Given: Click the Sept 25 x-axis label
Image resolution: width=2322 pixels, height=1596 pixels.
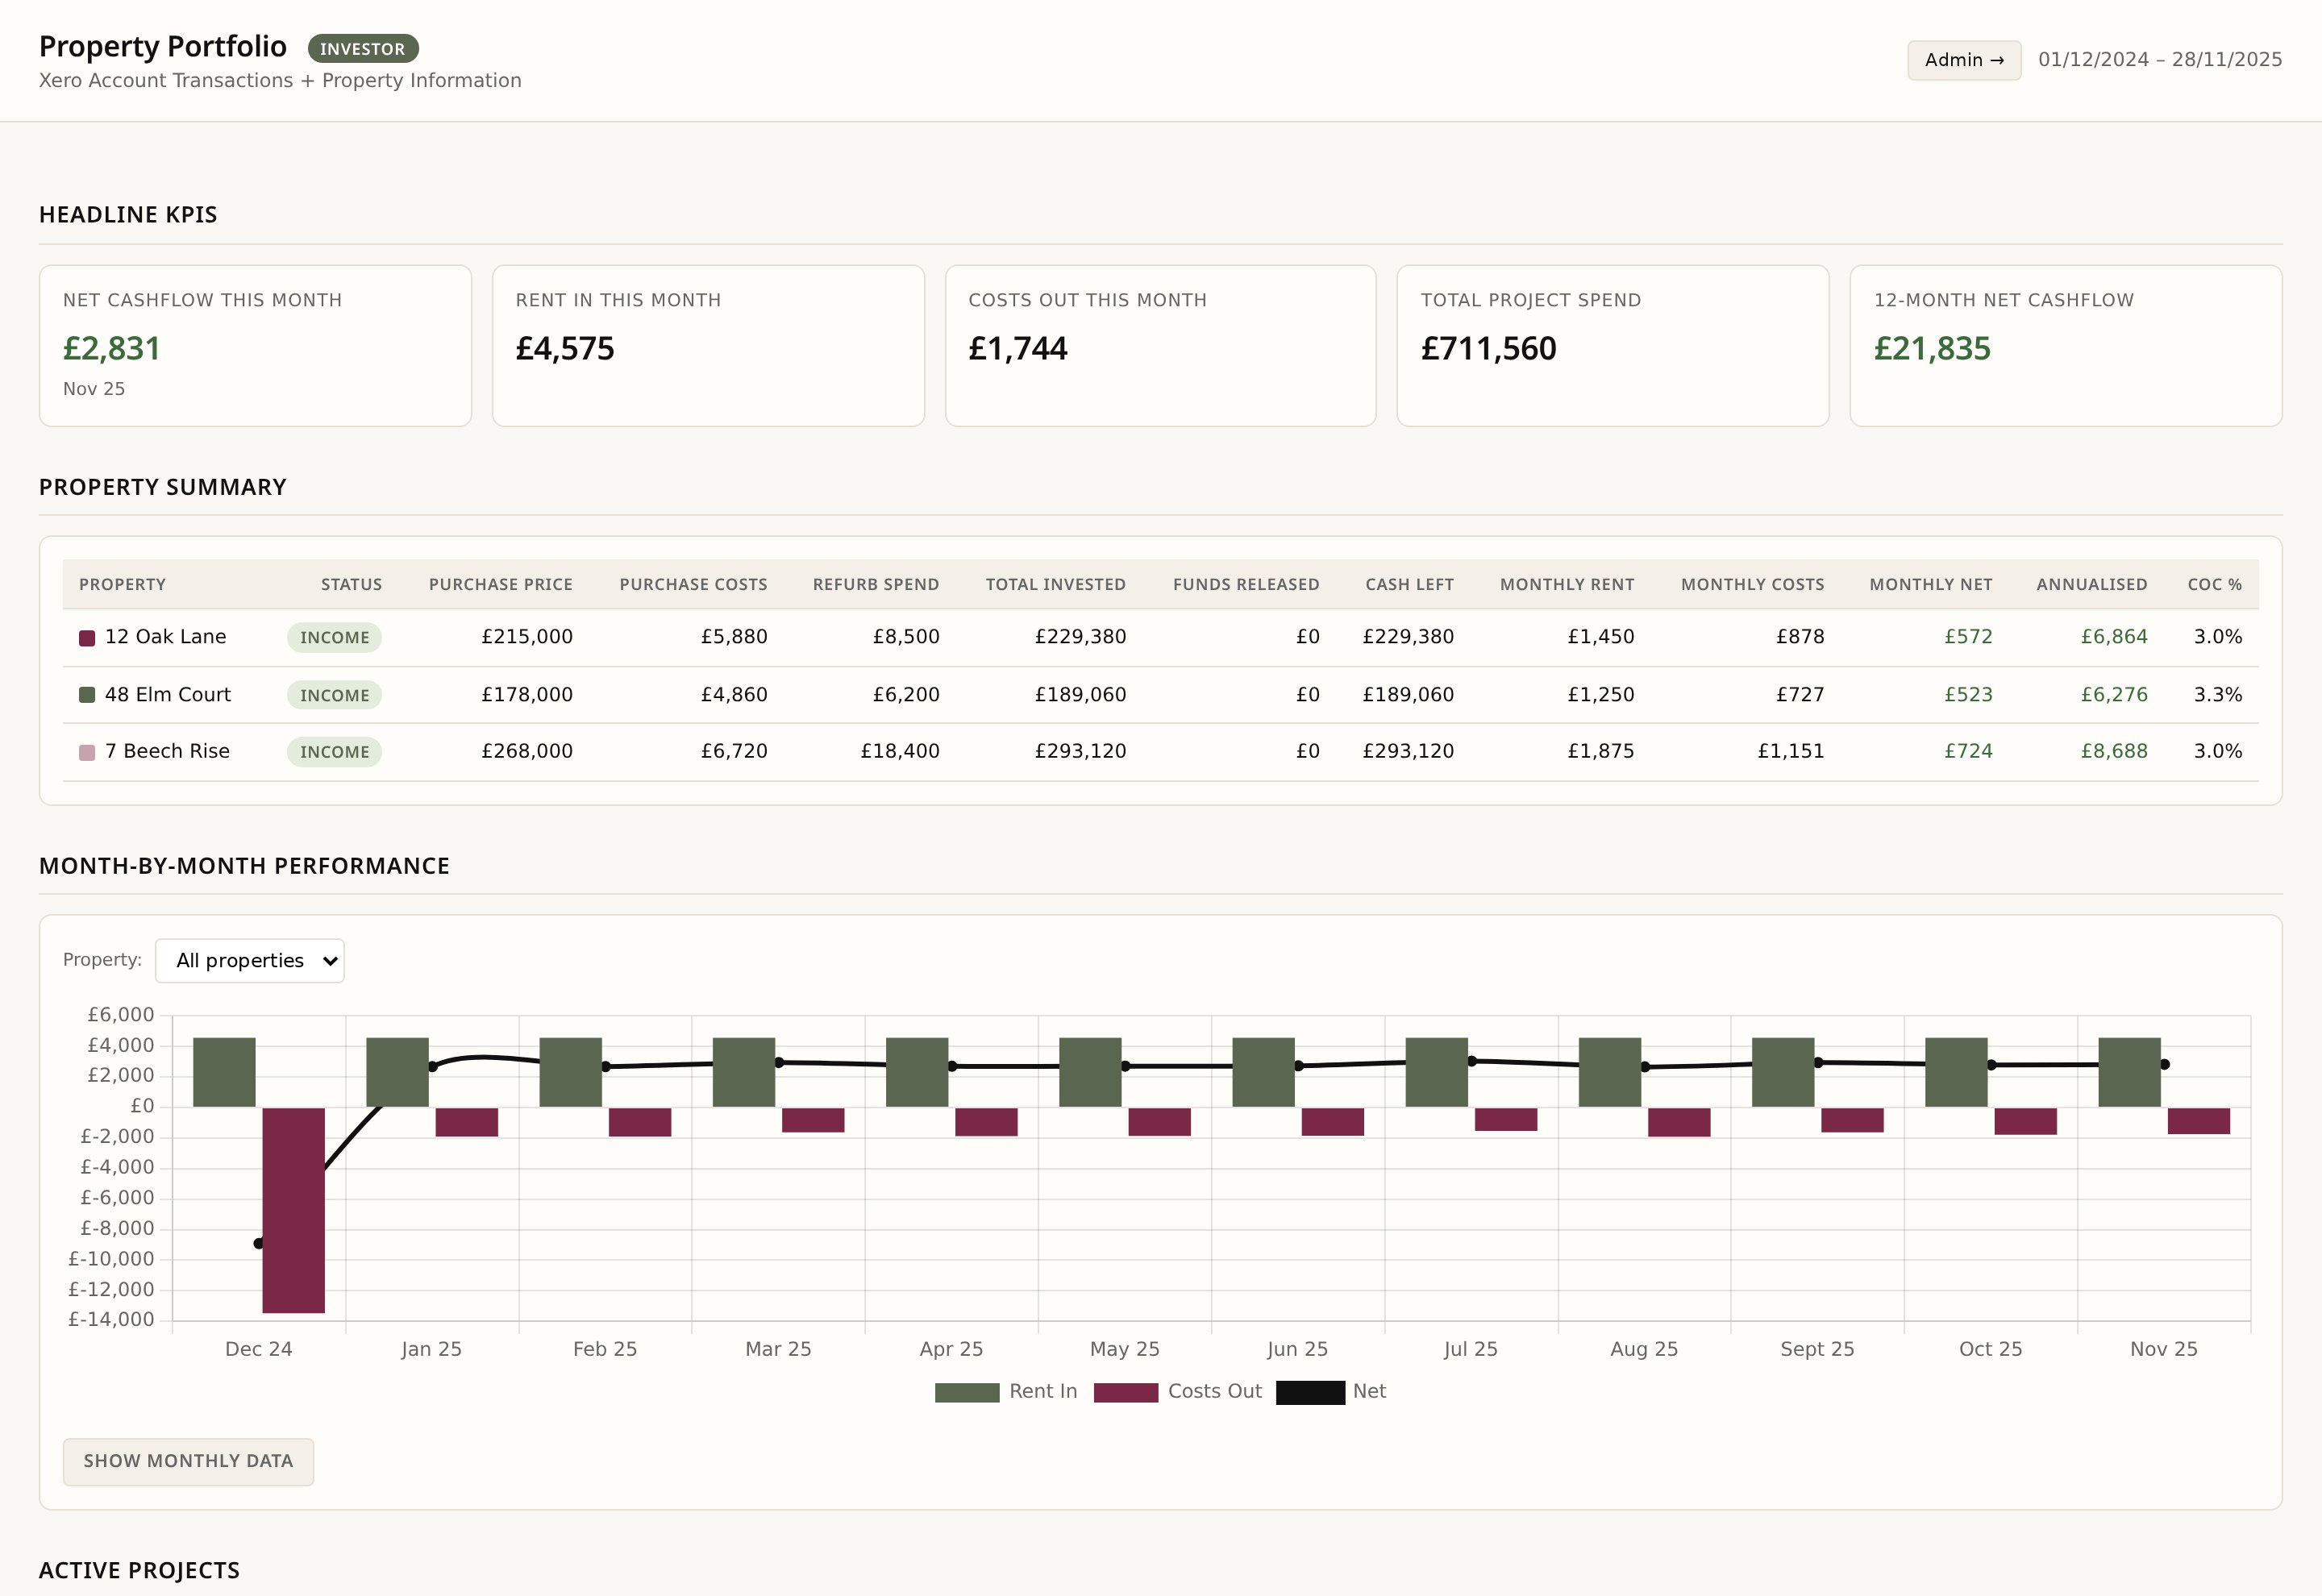Looking at the screenshot, I should pos(1817,1349).
